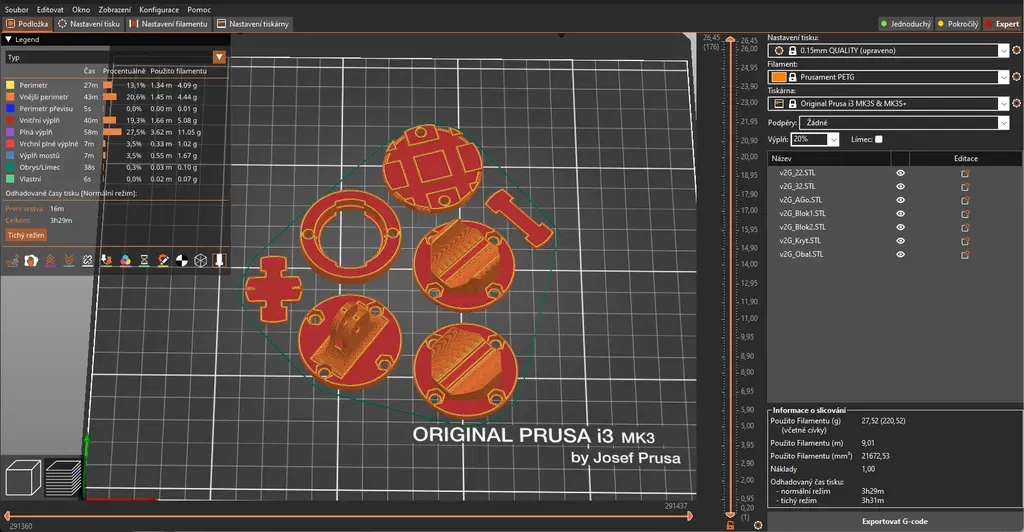Toggle Seams visibility icon in legend
Image resolution: width=1024 pixels, height=532 pixels.
[88, 260]
